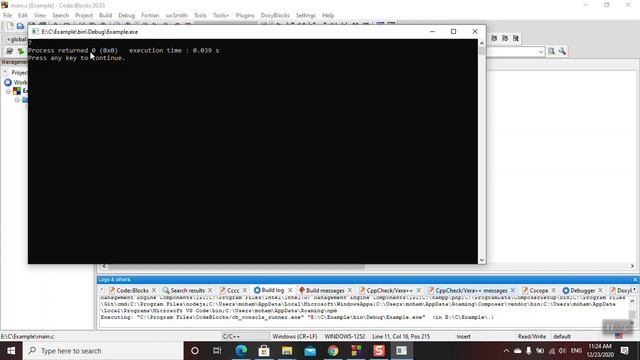Click the Windows (CR+LF) status entry
Screen dimensions: 640x360
(295, 337)
